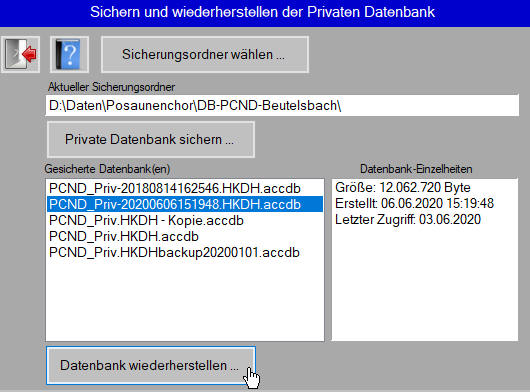
Task: Click the blue window title bar text
Action: coord(262,12)
